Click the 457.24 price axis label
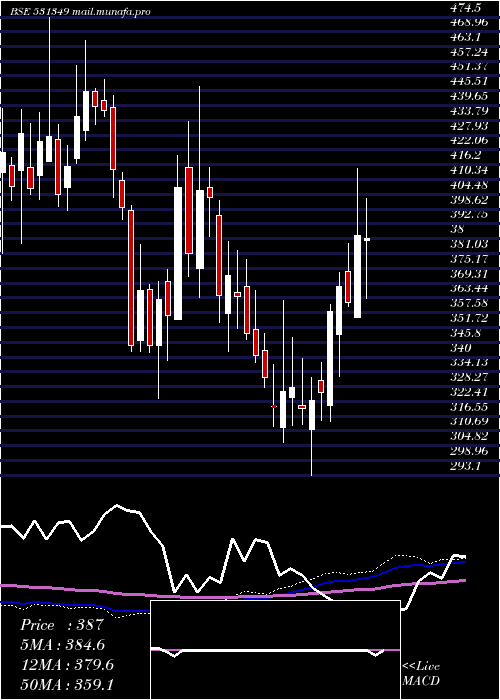500x700 pixels. coord(469,52)
